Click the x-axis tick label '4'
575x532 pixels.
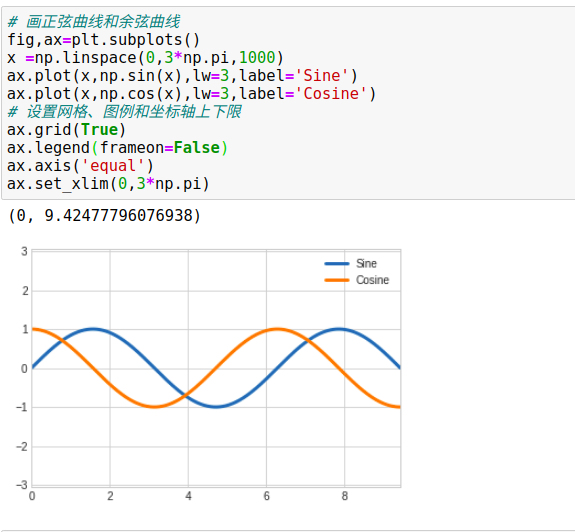(188, 496)
